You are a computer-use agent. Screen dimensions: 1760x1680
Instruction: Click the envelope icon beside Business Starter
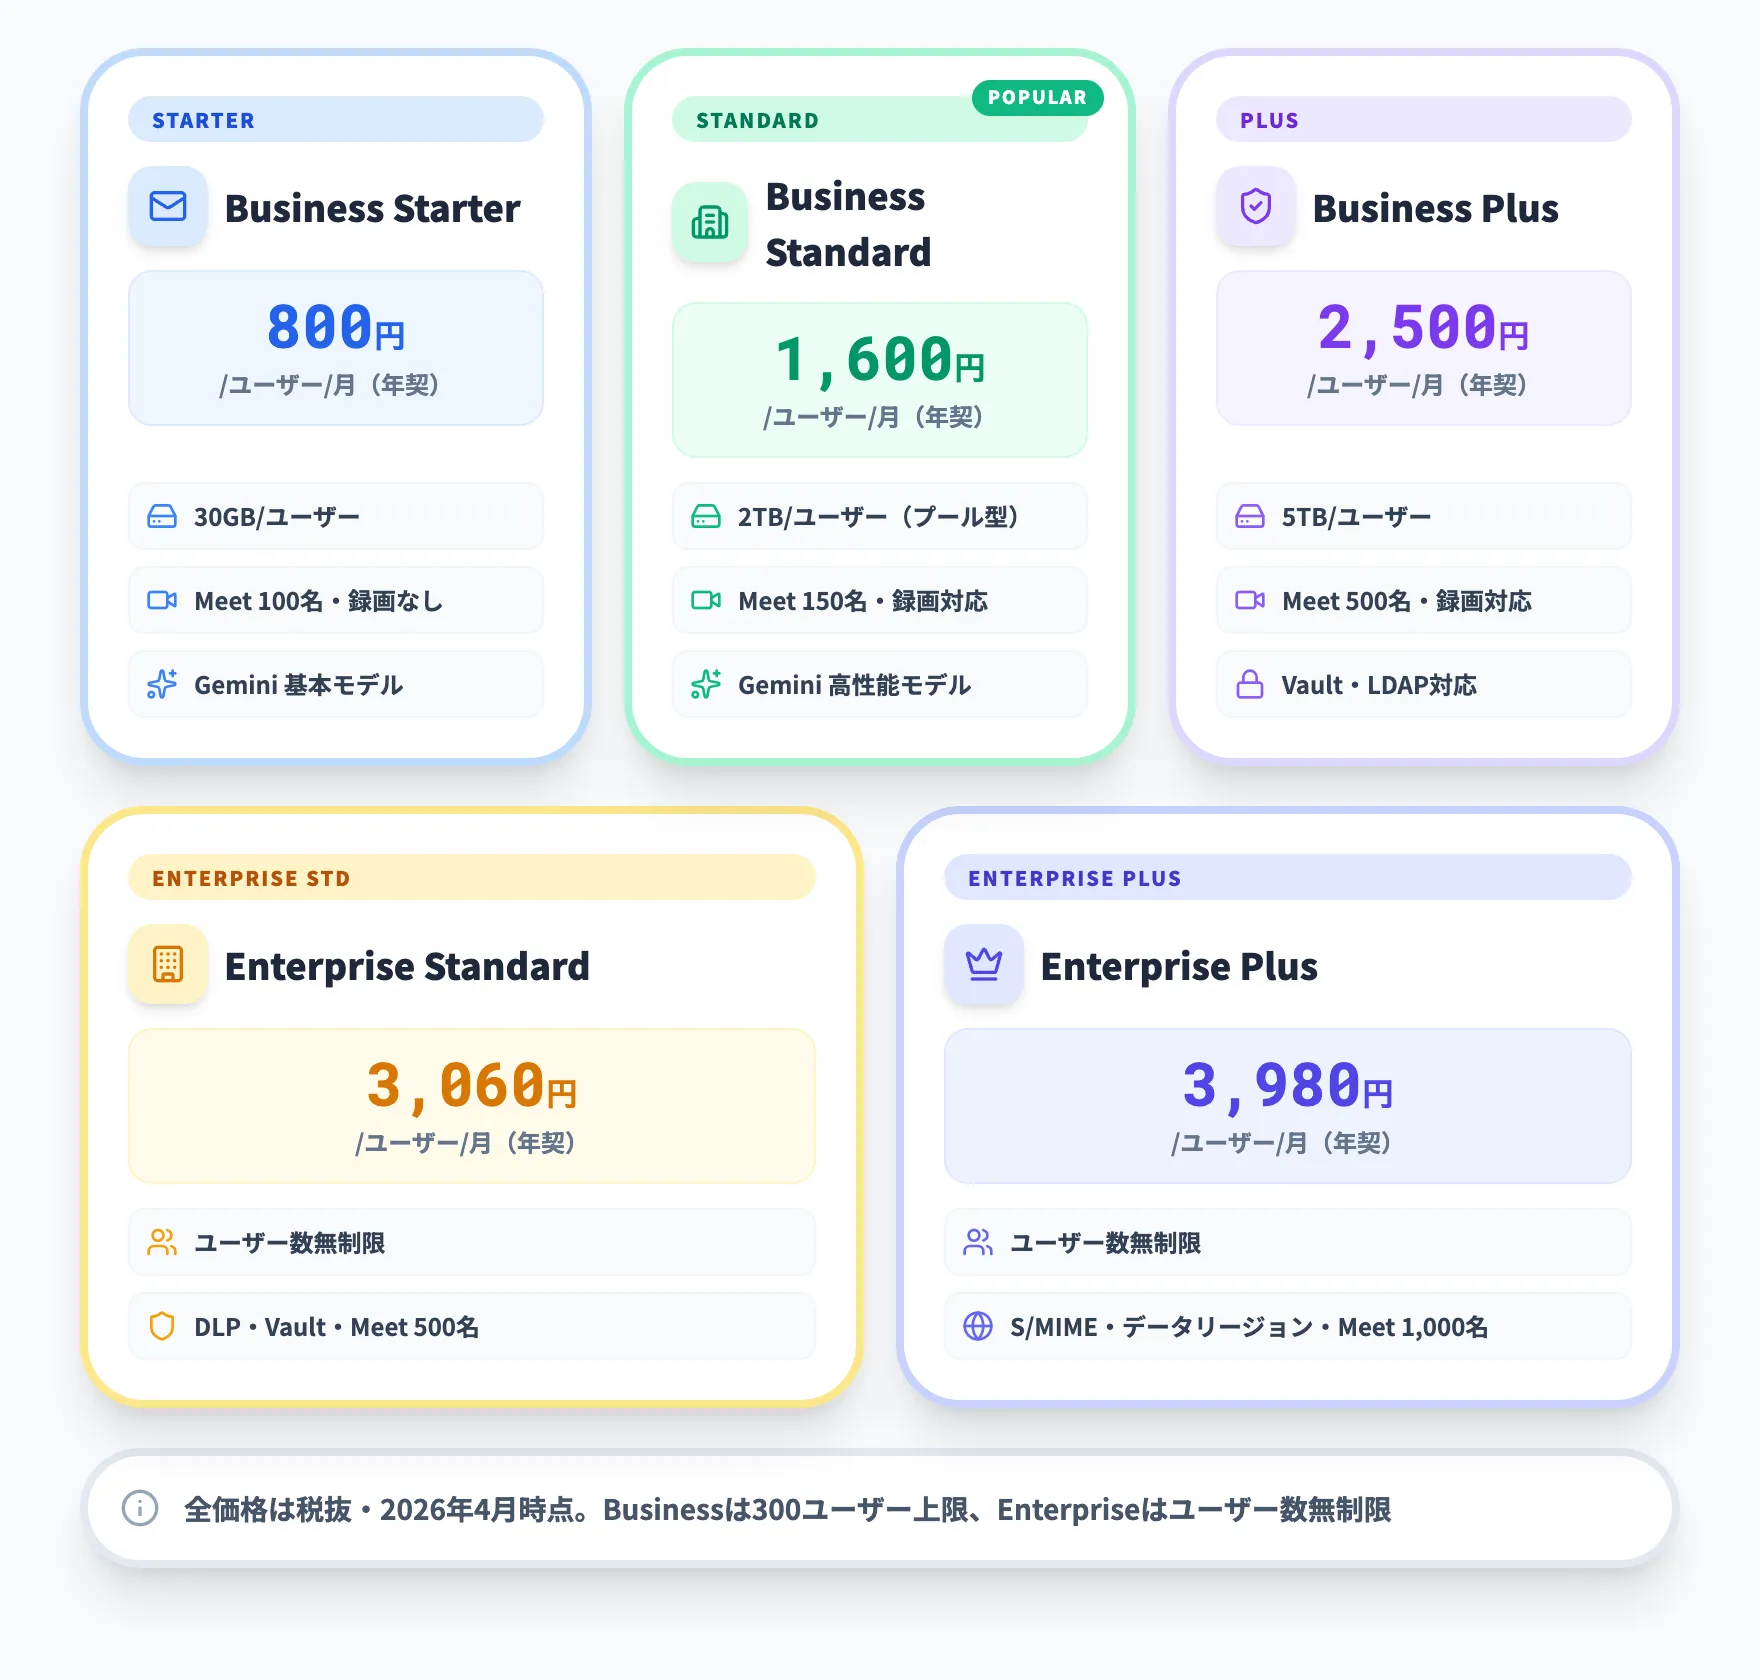168,207
